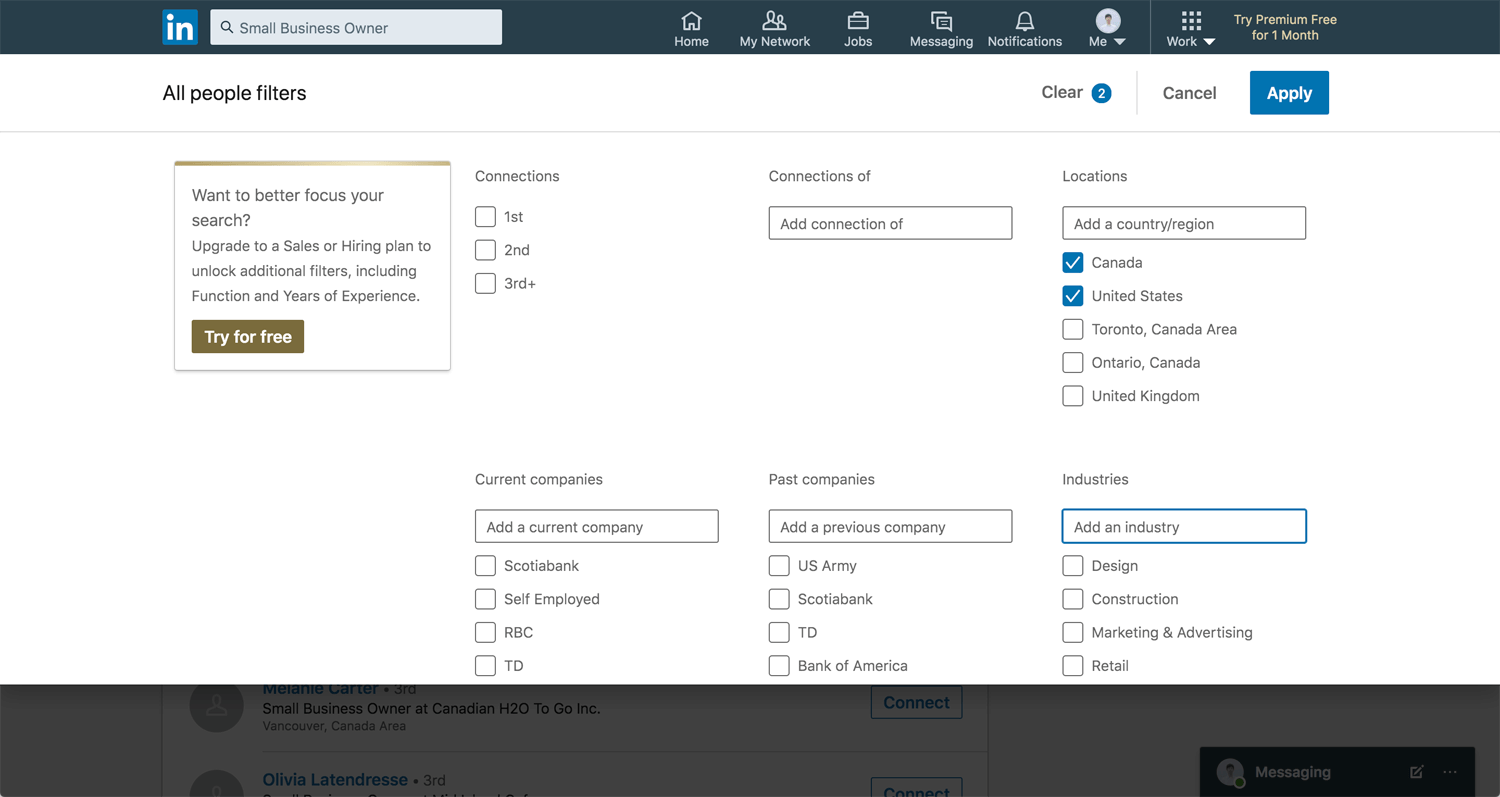This screenshot has width=1500, height=797.
Task: Open Jobs briefcase icon
Action: click(858, 21)
